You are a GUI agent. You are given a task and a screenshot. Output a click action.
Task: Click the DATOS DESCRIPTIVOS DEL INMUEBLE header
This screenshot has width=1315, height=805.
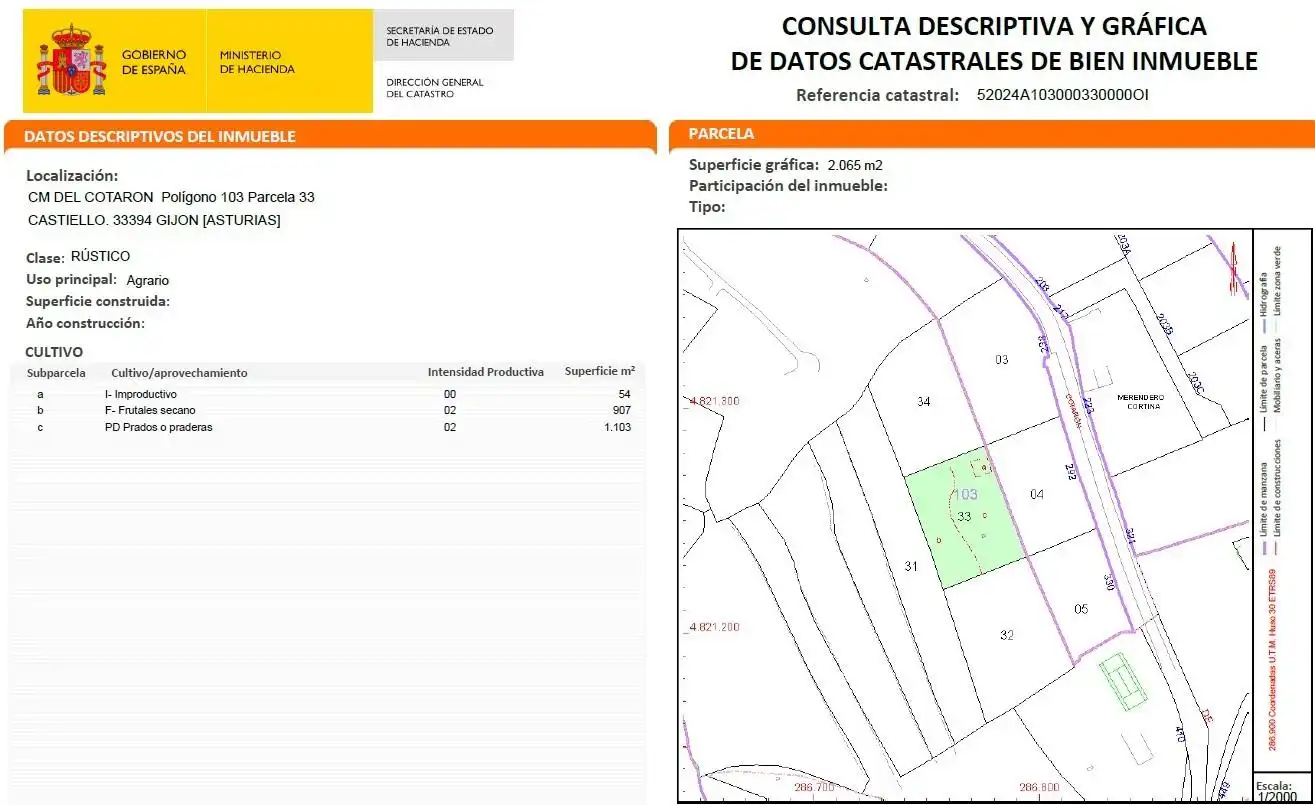(x=160, y=136)
